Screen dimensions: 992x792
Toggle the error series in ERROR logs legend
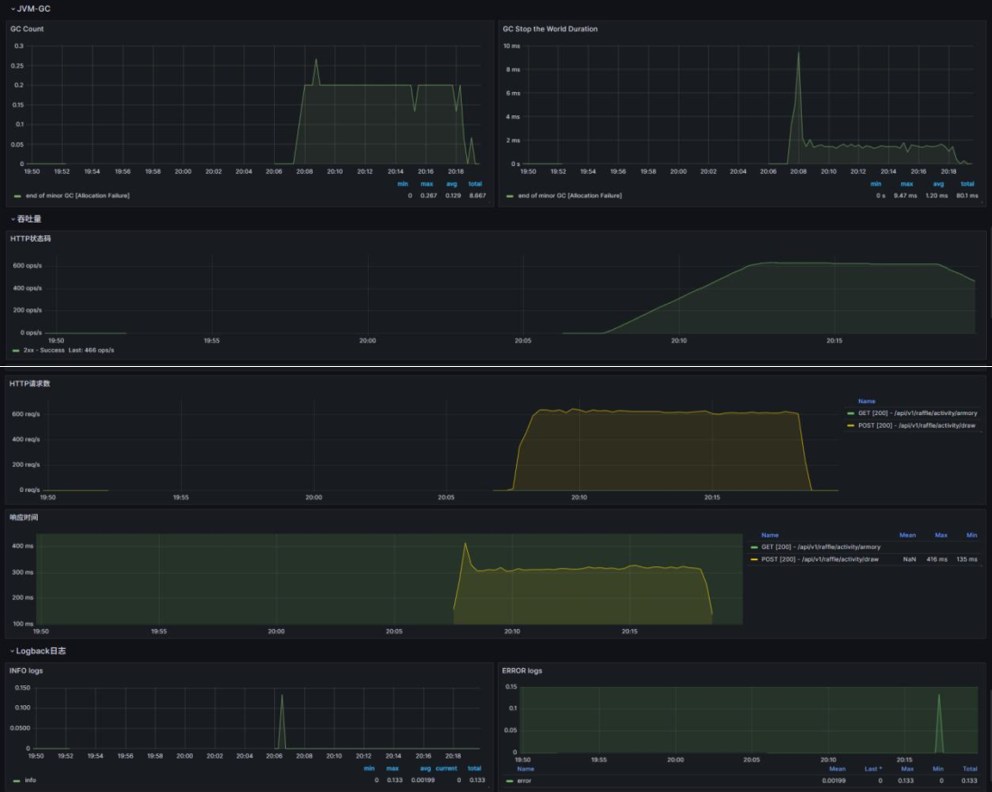[x=524, y=781]
